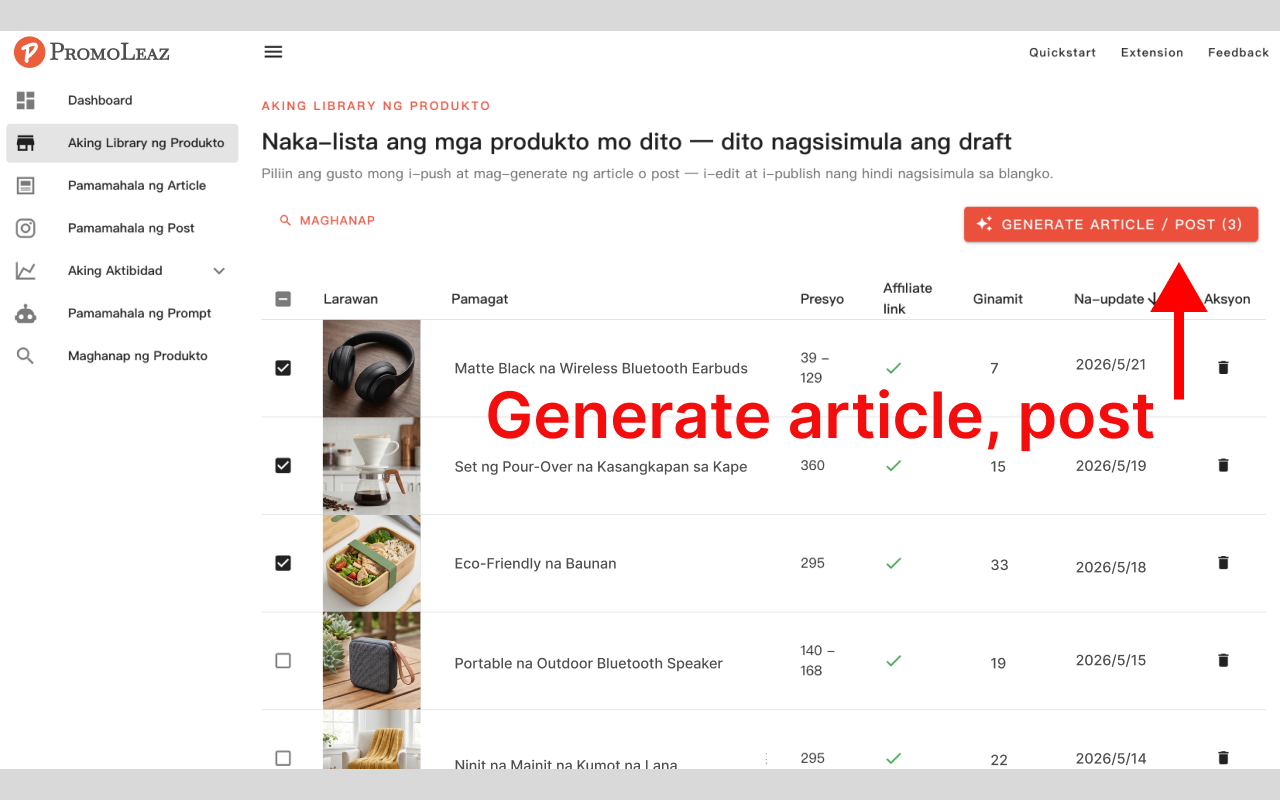
Task: Go to Pamamahala ng Post
Action: coord(122,228)
